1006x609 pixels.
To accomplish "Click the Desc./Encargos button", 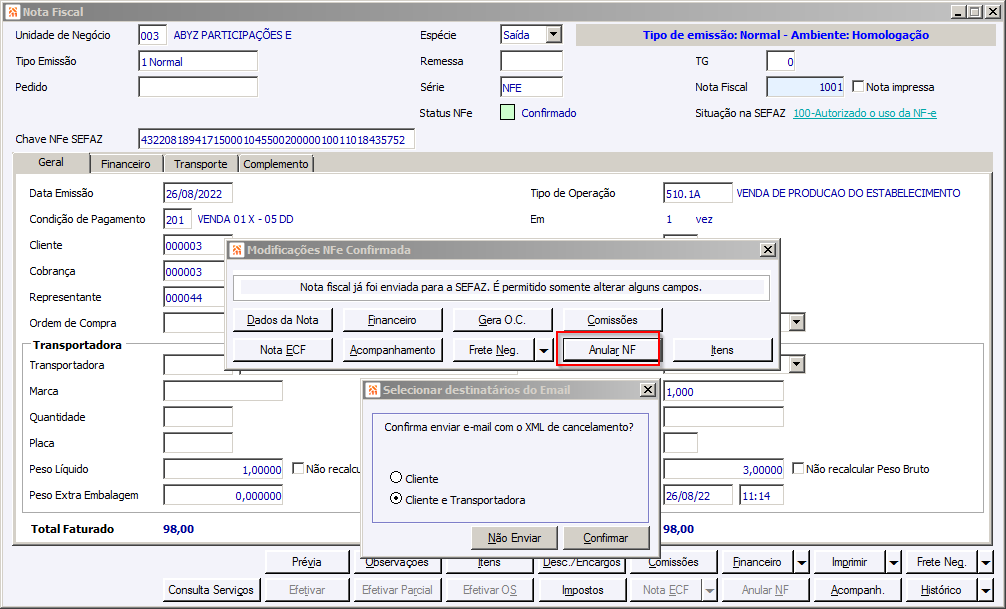I will pos(581,562).
